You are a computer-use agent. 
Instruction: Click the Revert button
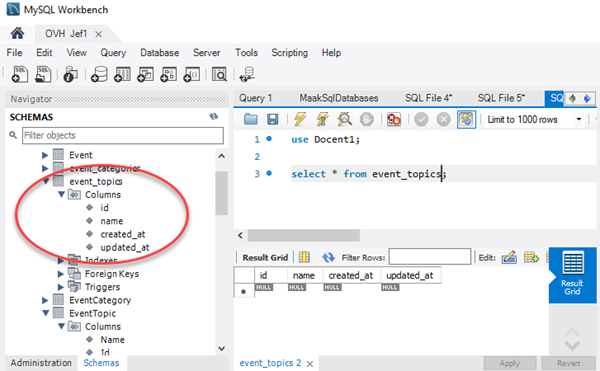[568, 363]
